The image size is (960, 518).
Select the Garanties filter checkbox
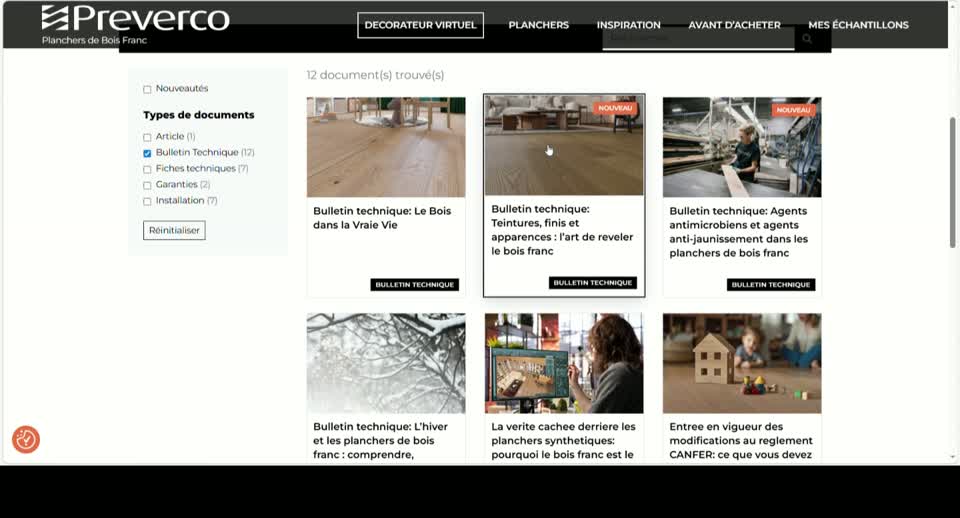pyautogui.click(x=147, y=185)
